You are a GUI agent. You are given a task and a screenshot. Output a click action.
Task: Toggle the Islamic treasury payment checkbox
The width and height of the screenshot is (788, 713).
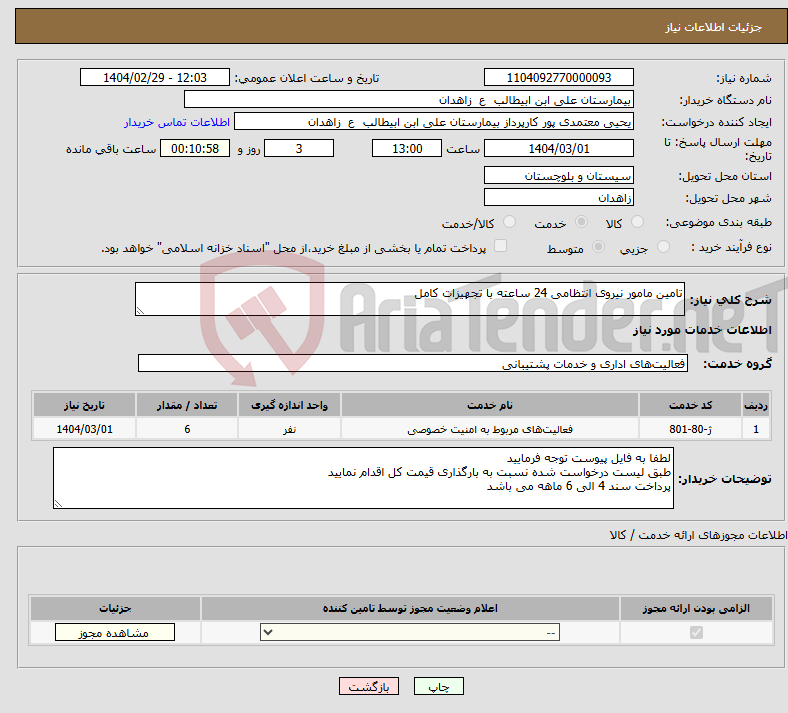tap(501, 246)
